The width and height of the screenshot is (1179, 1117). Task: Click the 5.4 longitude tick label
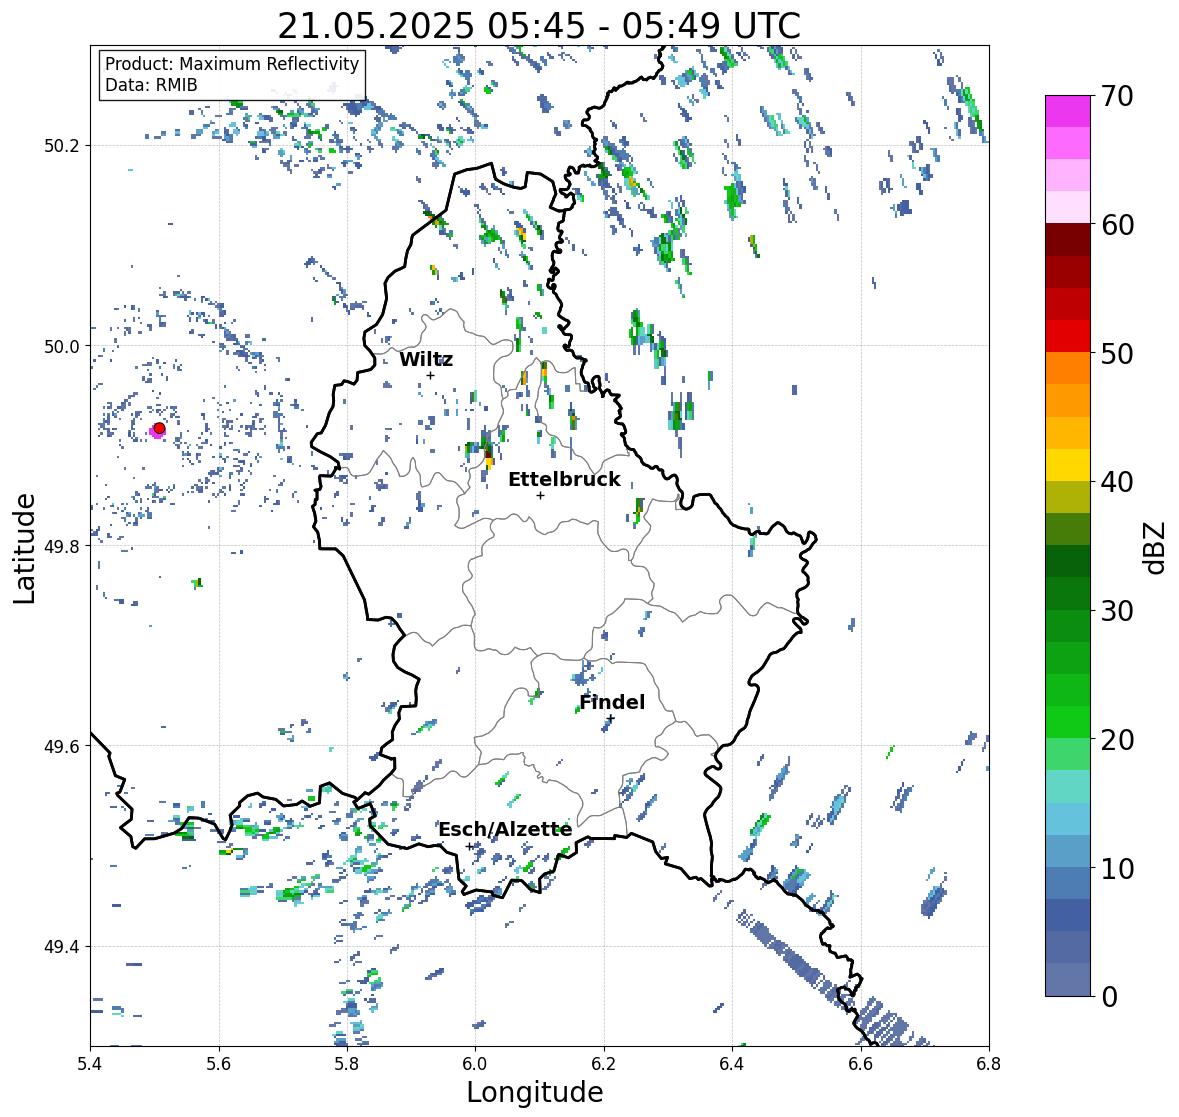coord(90,1063)
